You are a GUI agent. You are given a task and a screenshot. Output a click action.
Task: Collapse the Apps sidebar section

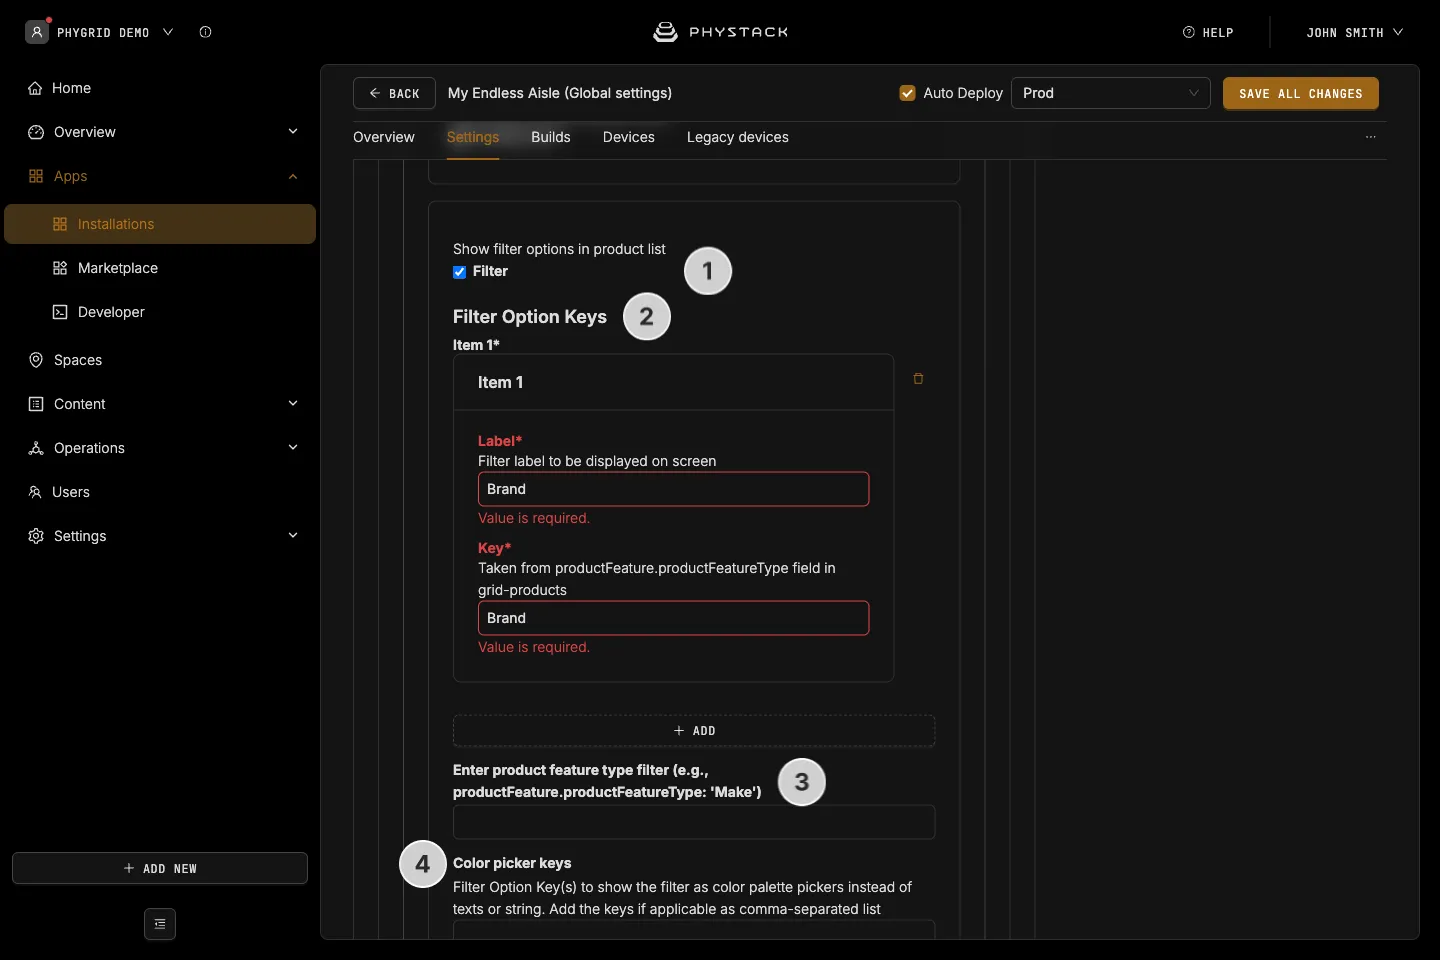[293, 176]
